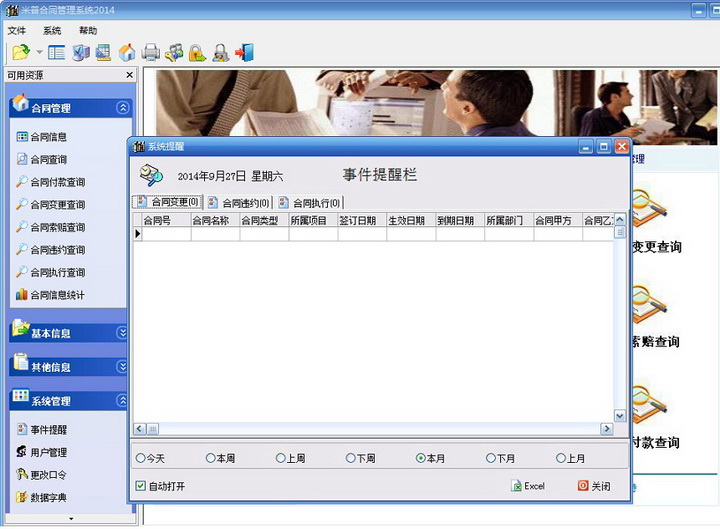Open 合同信息统计 in sidebar
The image size is (720, 529).
tap(51, 294)
